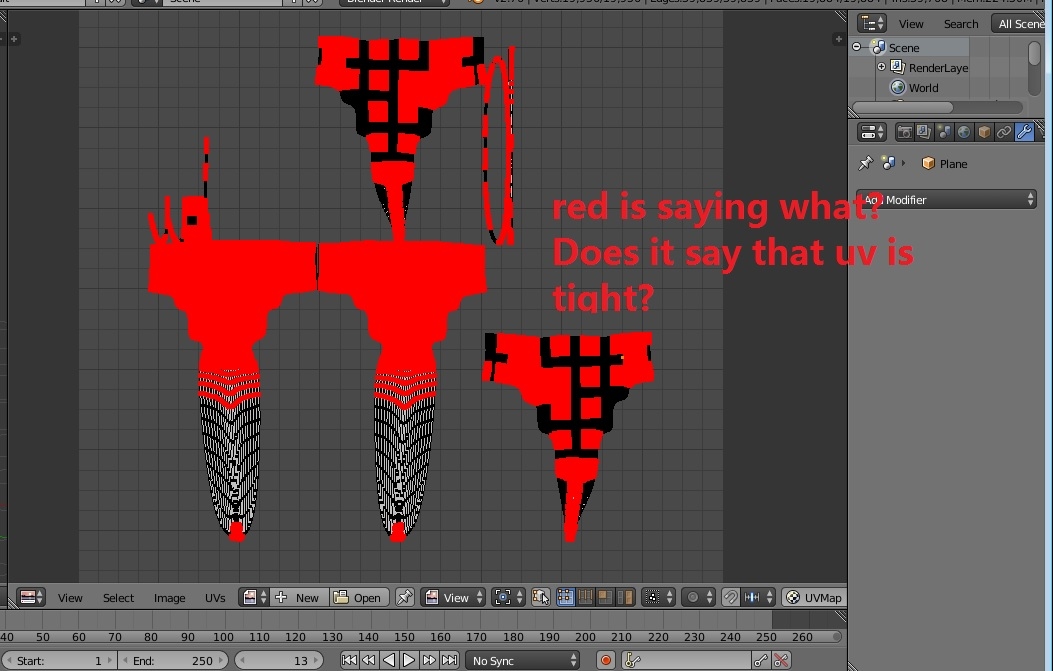
Task: Delete keyframe with crossed-key icon
Action: coord(780,660)
